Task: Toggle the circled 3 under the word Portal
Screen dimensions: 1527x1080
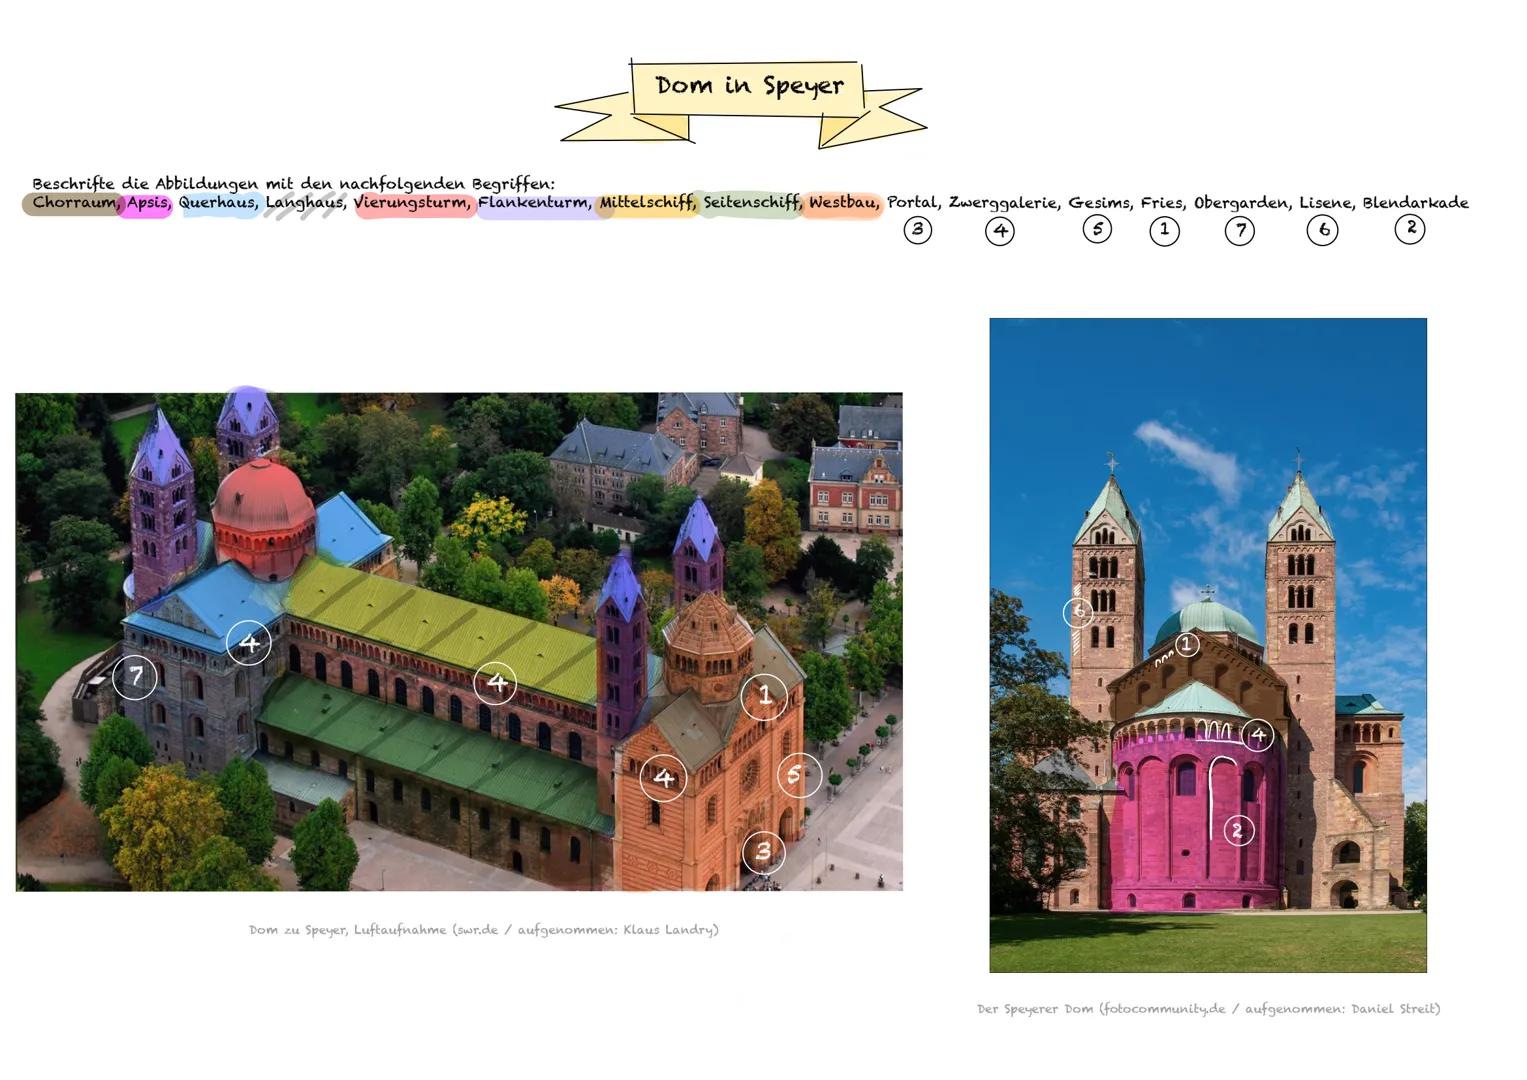Action: pos(917,230)
